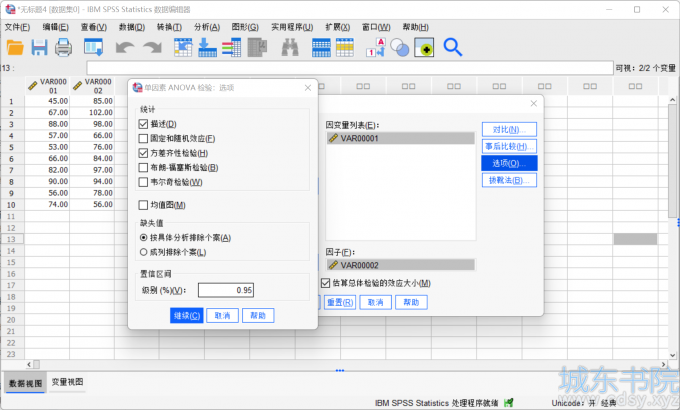Click the Open data document folder icon

pyautogui.click(x=15, y=47)
